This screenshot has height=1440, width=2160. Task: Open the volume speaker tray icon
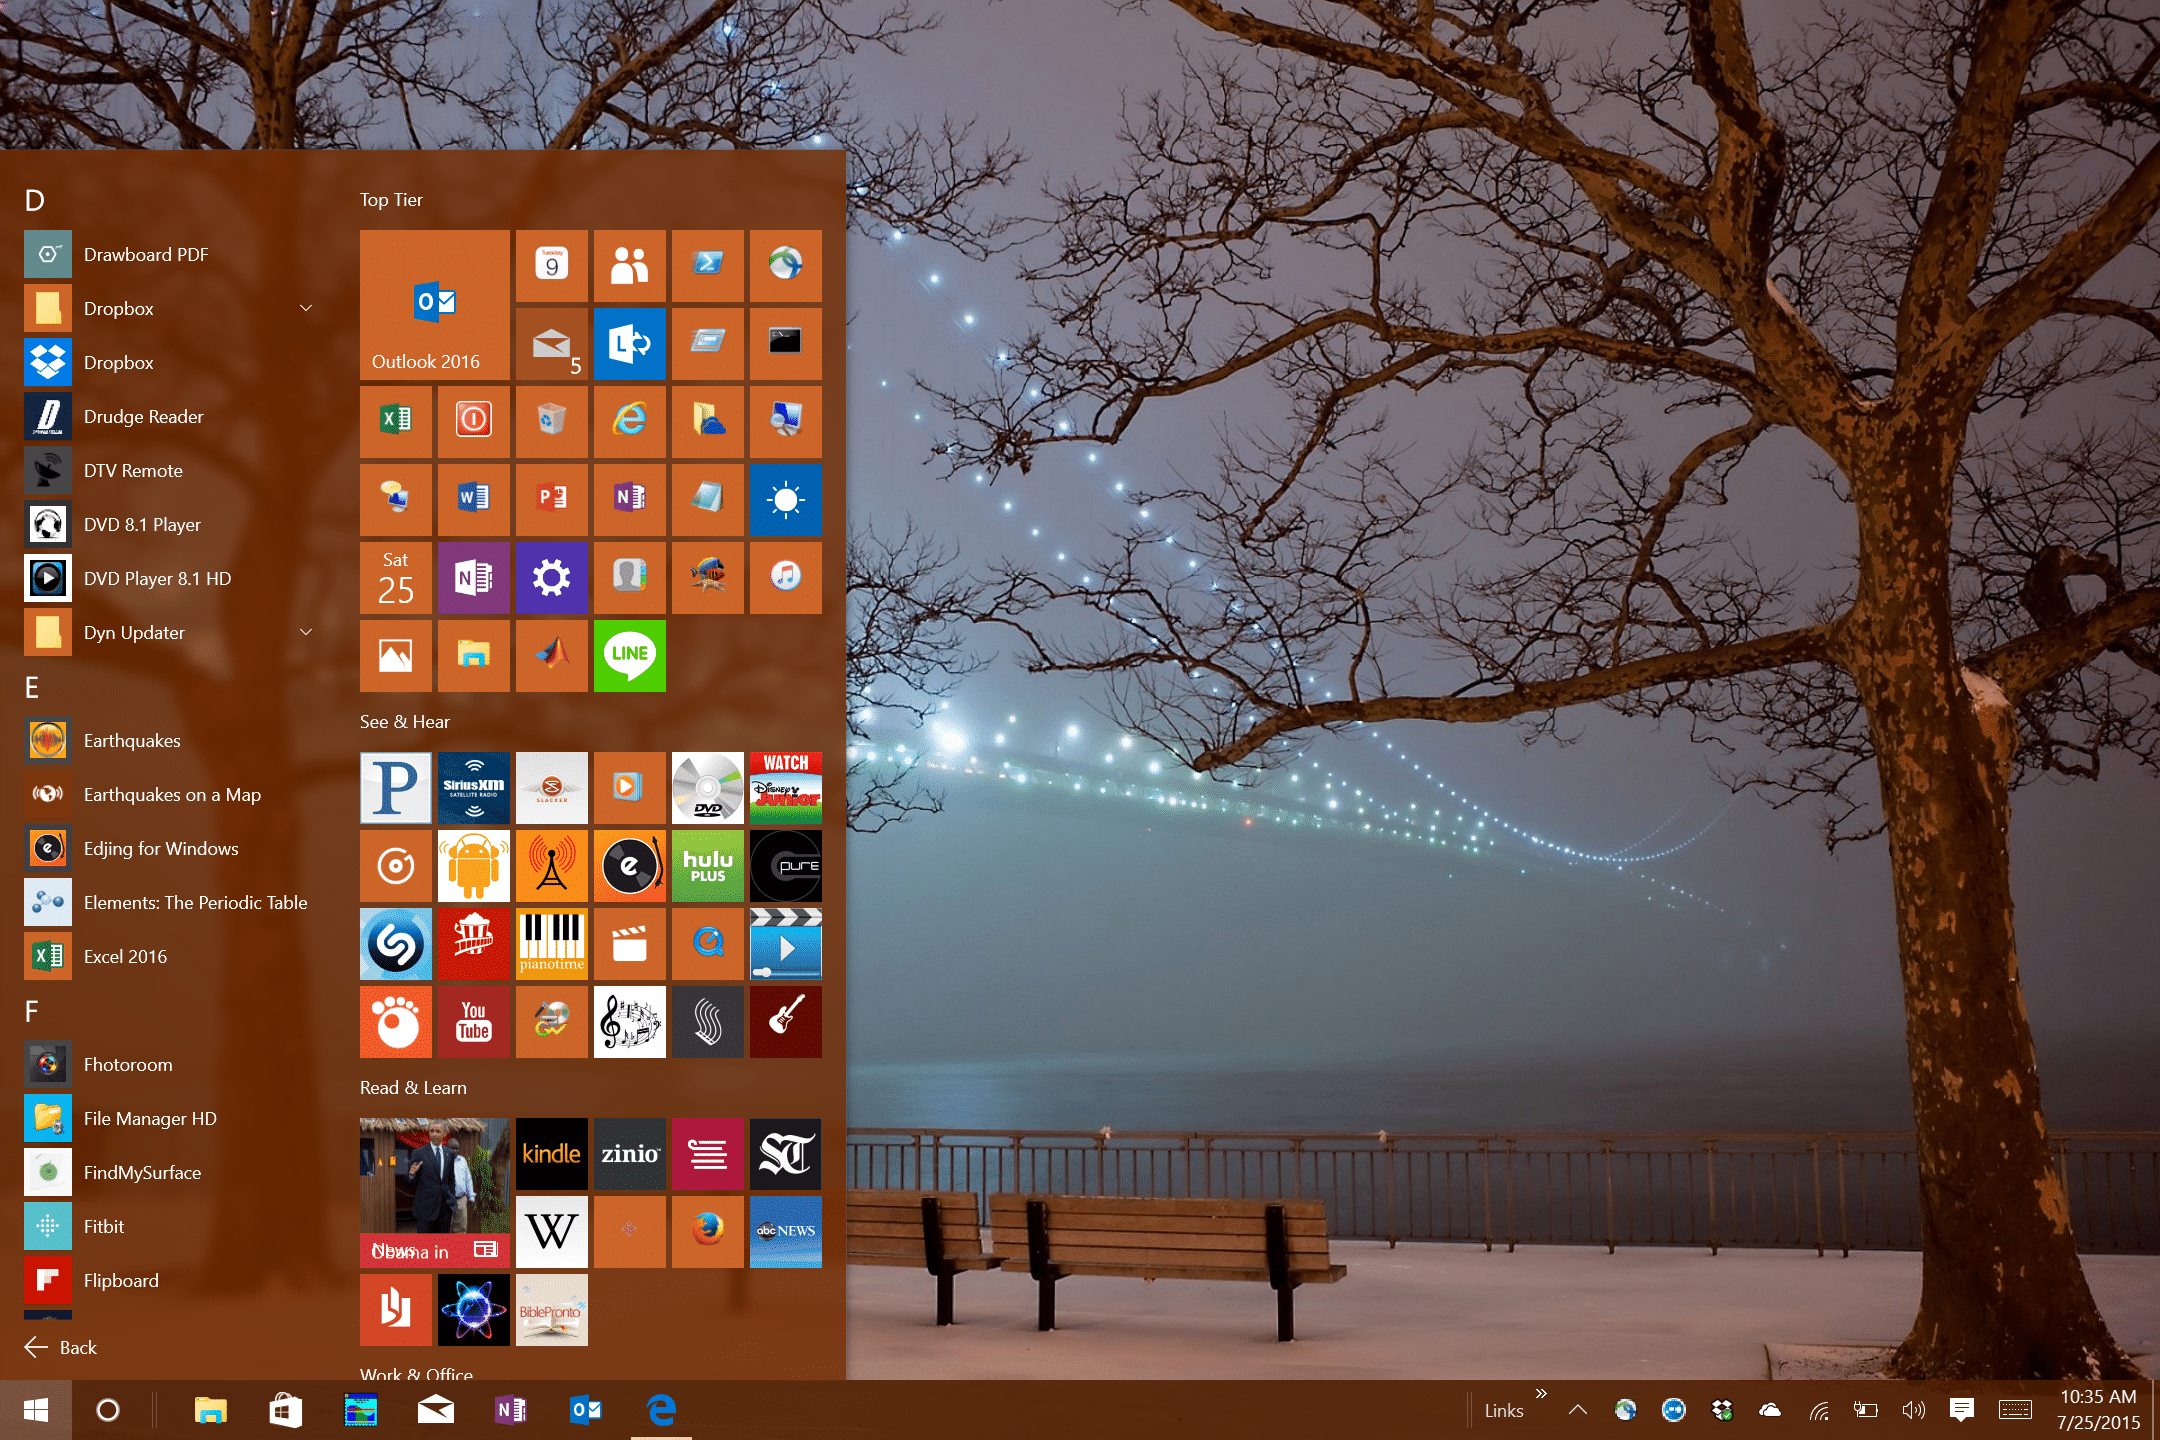pos(1913,1410)
